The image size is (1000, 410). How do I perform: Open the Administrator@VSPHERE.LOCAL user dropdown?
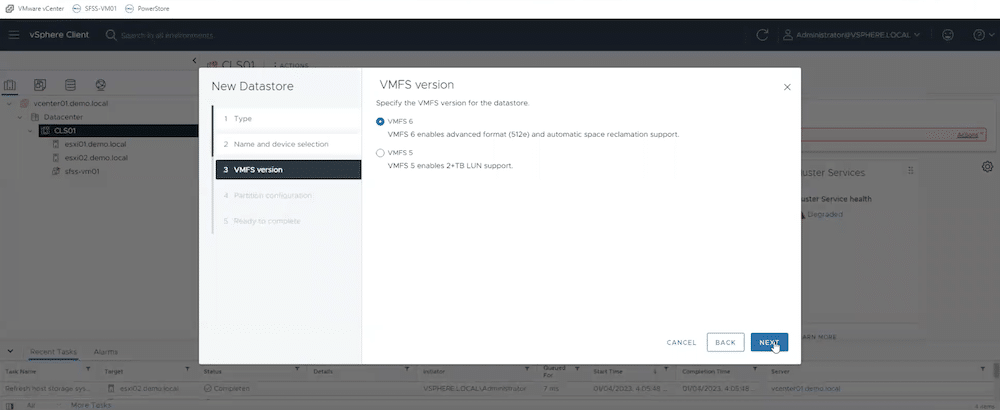851,35
